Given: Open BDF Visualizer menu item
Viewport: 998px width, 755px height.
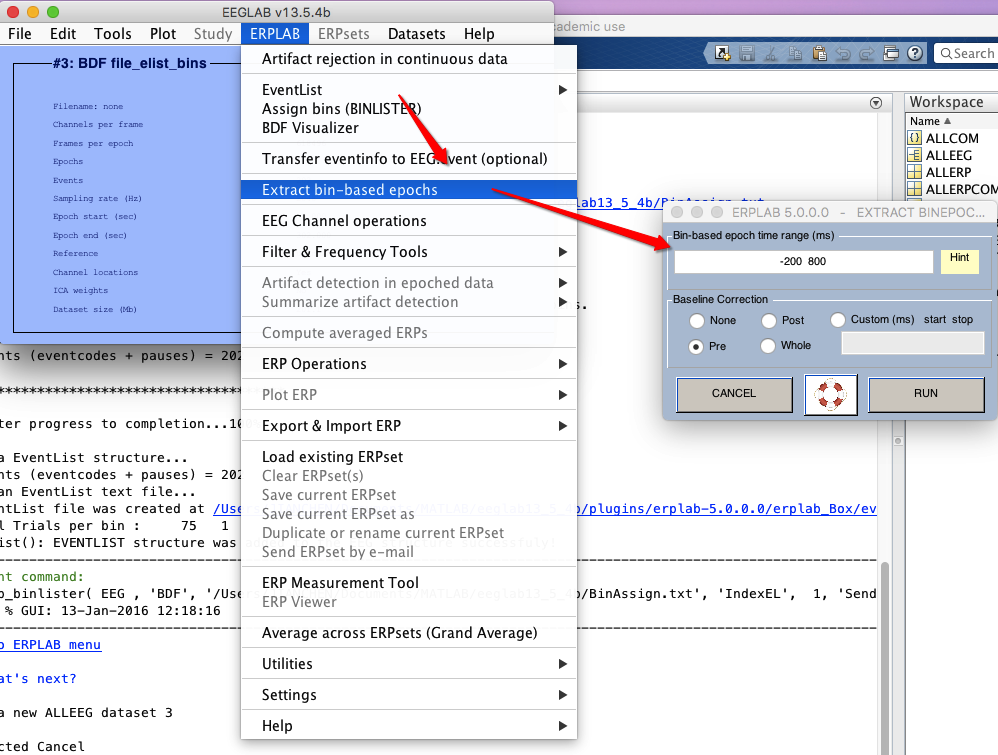Looking at the screenshot, I should click(x=409, y=128).
